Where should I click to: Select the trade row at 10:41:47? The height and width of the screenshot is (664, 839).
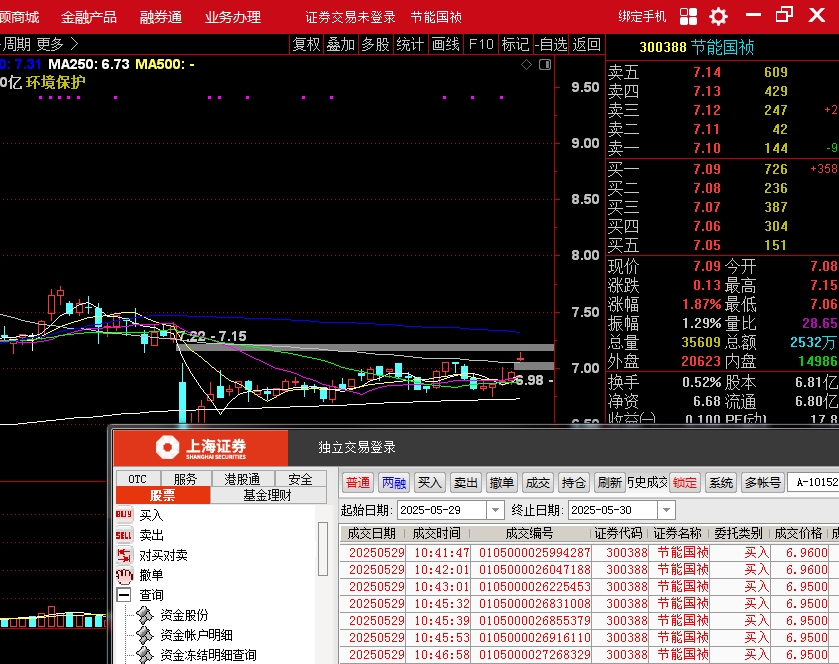click(x=589, y=552)
